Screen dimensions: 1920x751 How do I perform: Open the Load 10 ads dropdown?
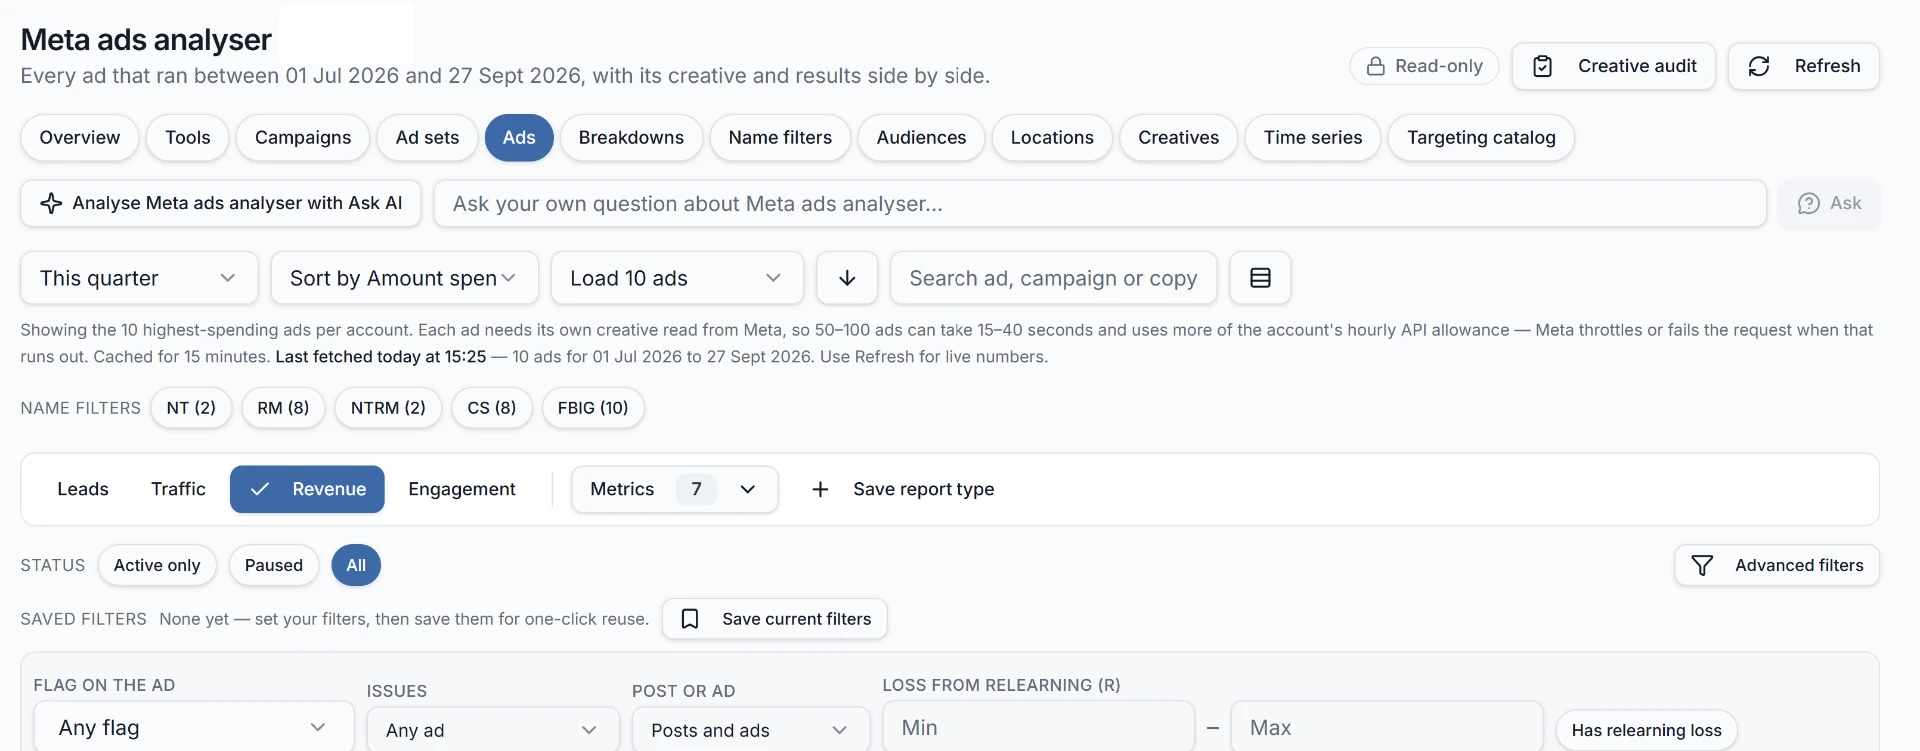point(677,278)
